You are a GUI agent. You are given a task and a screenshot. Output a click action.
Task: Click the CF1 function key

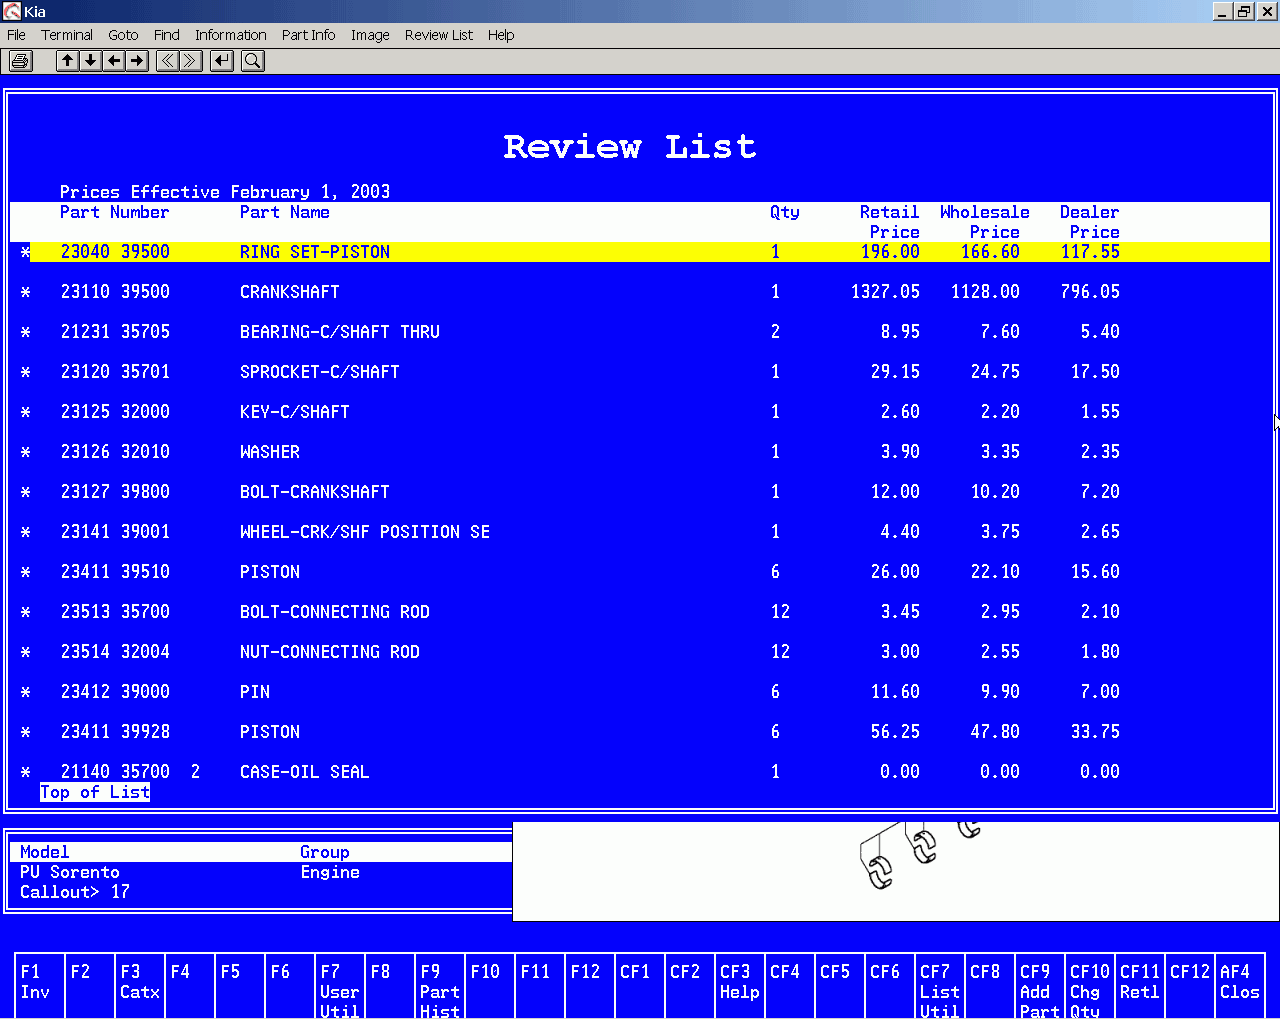tap(640, 986)
